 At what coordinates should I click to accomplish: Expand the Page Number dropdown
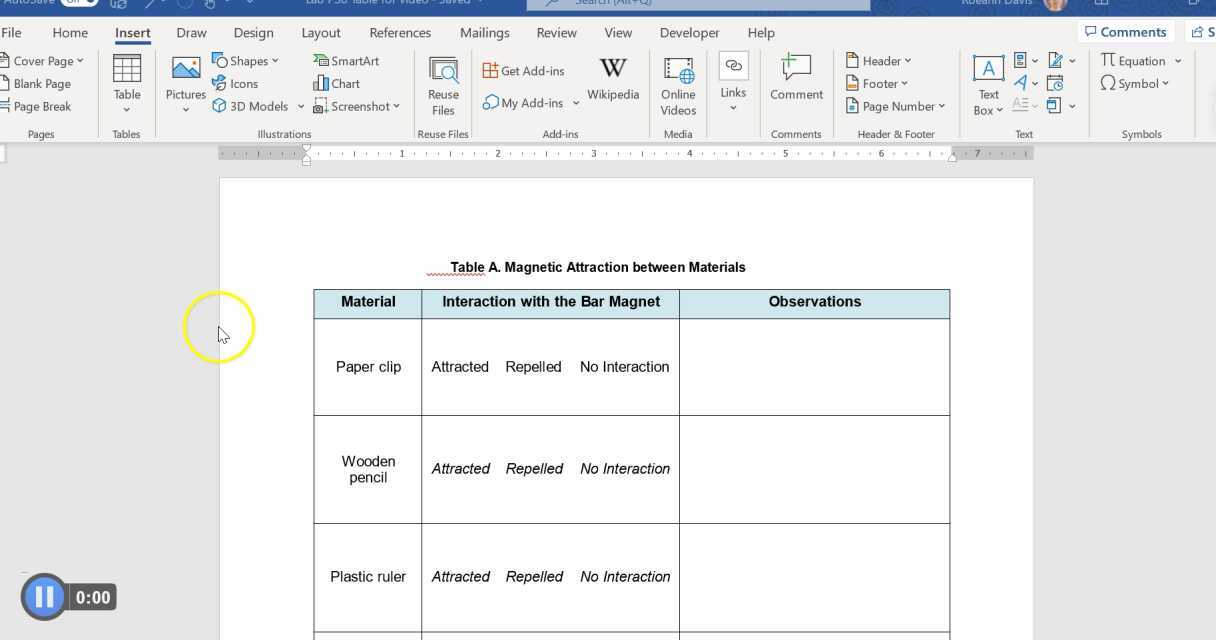(x=895, y=106)
